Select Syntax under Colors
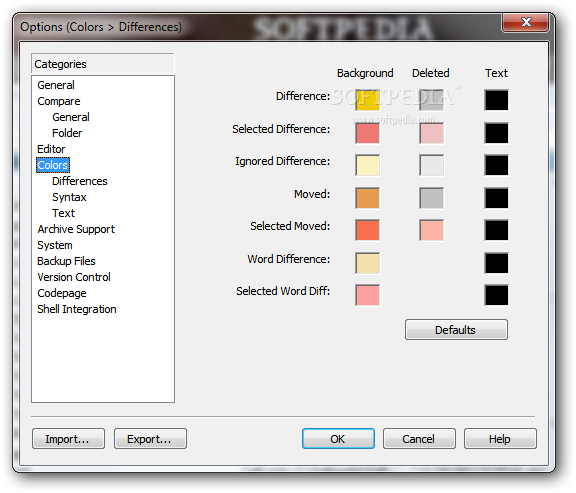 tap(69, 197)
